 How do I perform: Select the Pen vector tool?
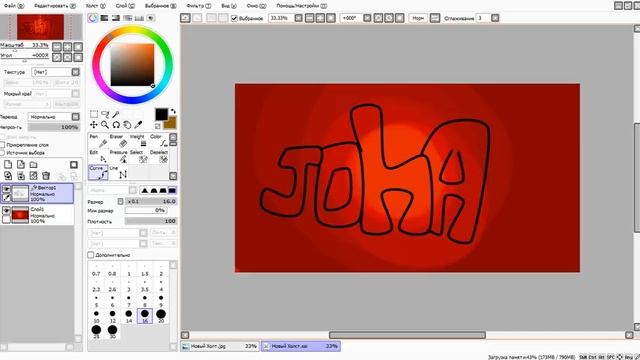pyautogui.click(x=98, y=141)
